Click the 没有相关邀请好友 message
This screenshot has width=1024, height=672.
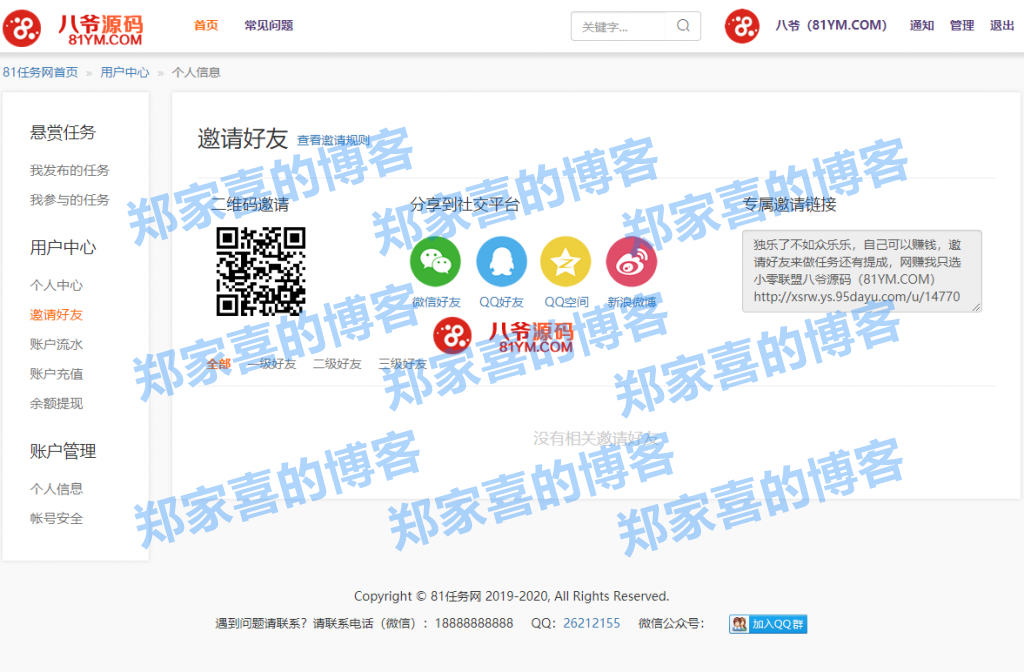[595, 438]
